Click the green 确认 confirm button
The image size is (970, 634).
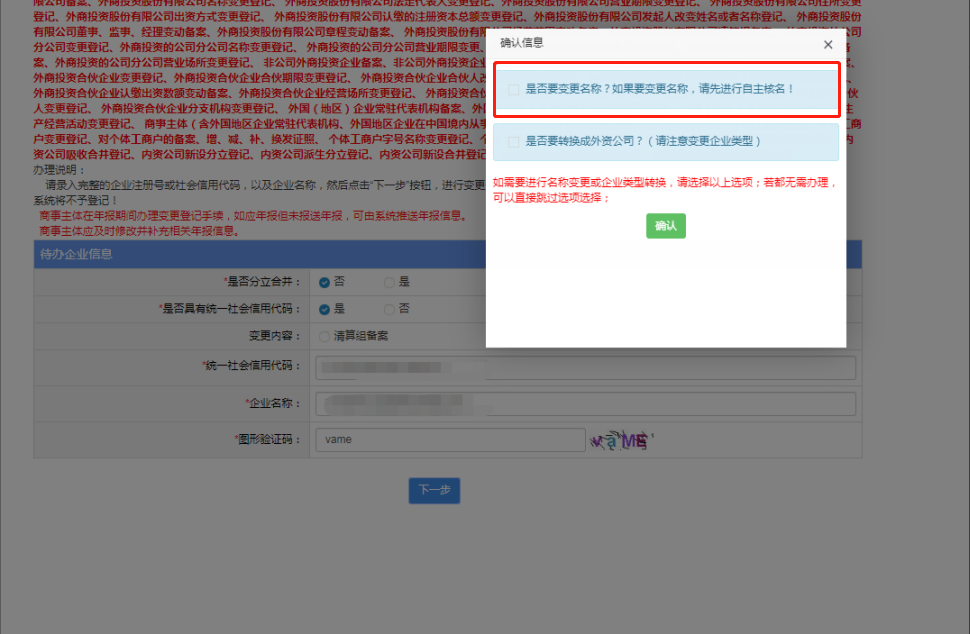[x=665, y=225]
